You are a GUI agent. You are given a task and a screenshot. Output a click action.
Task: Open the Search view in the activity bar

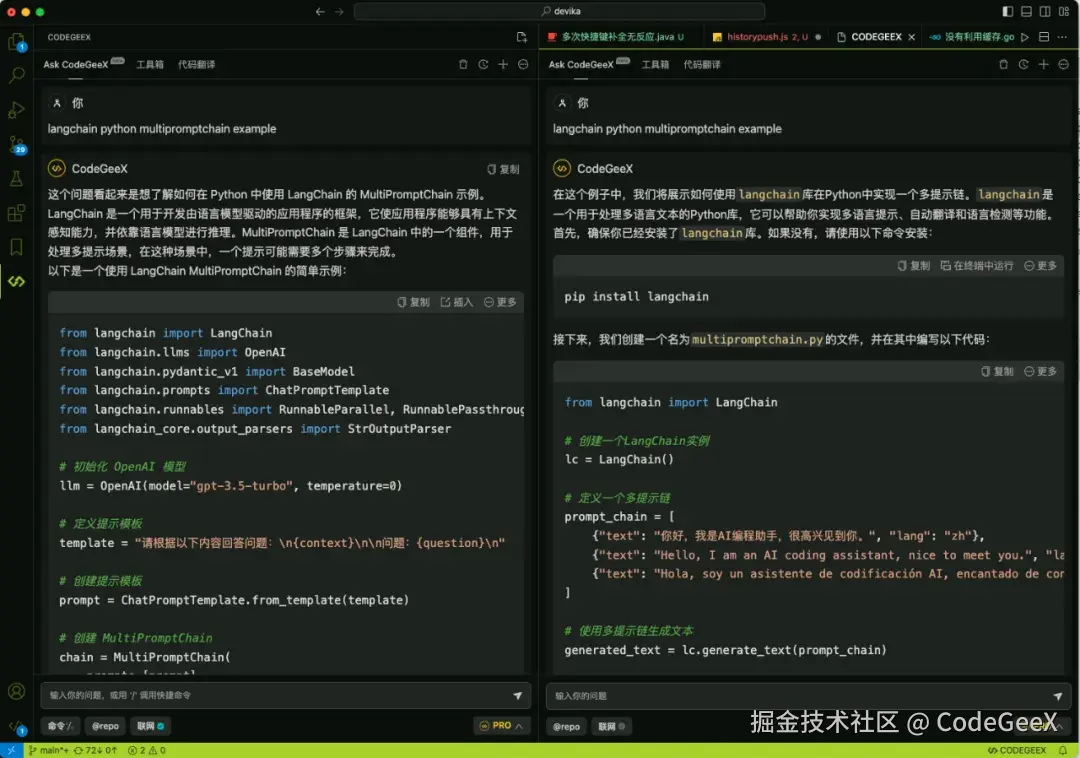17,75
